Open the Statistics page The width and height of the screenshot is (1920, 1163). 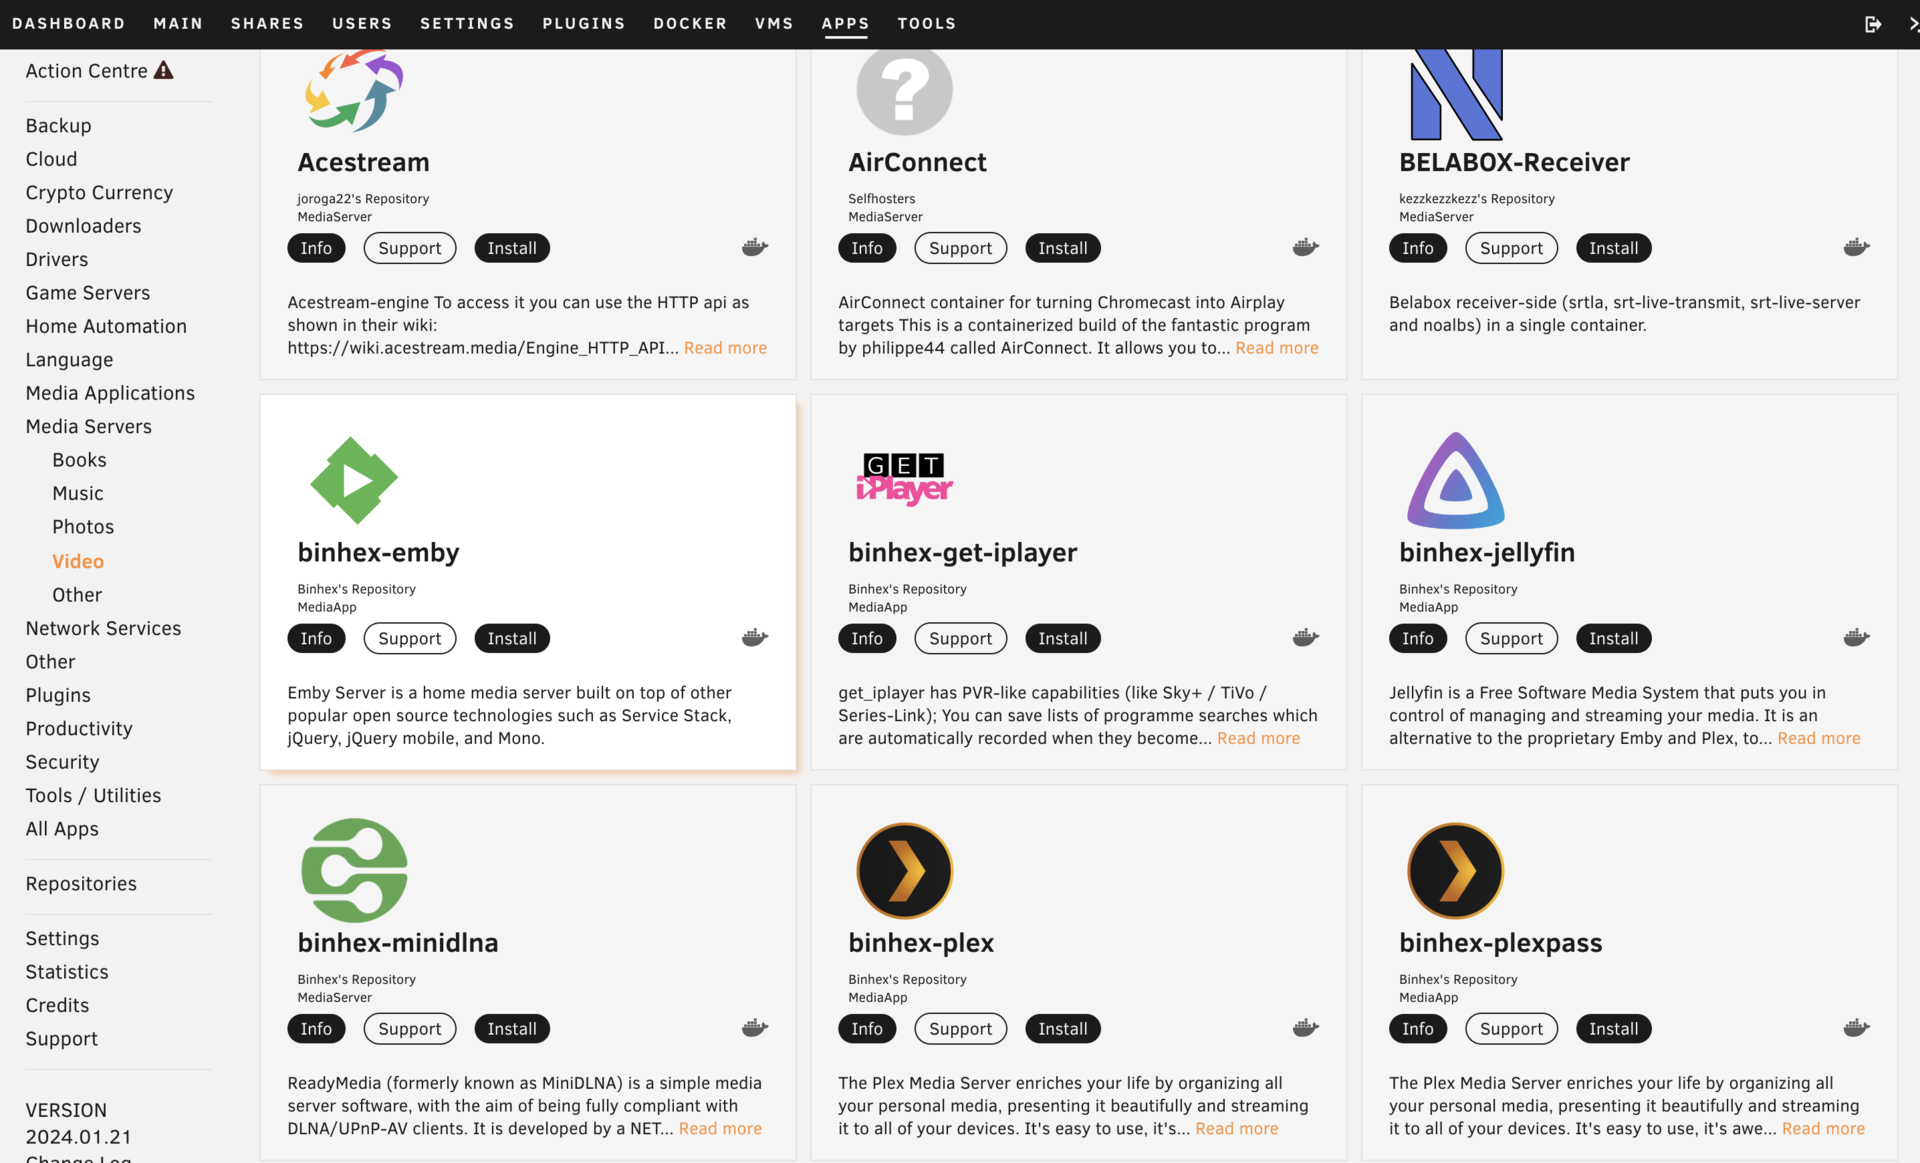67,971
